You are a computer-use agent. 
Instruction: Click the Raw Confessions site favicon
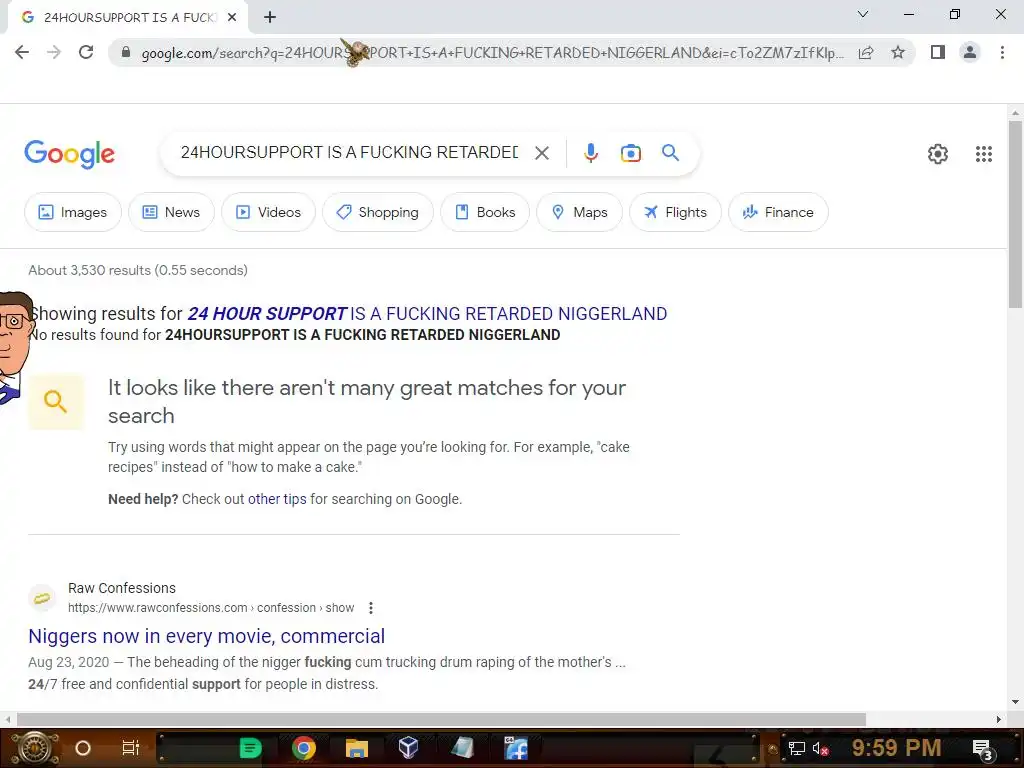click(x=42, y=598)
